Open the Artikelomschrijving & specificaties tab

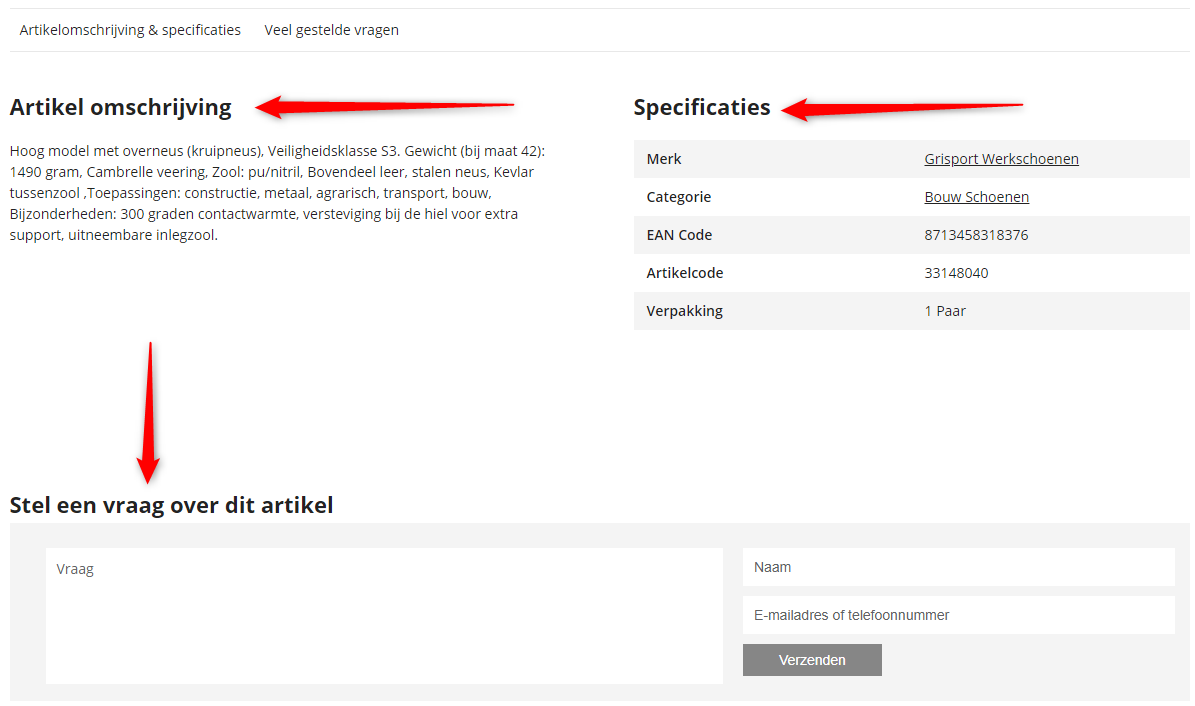[x=130, y=30]
